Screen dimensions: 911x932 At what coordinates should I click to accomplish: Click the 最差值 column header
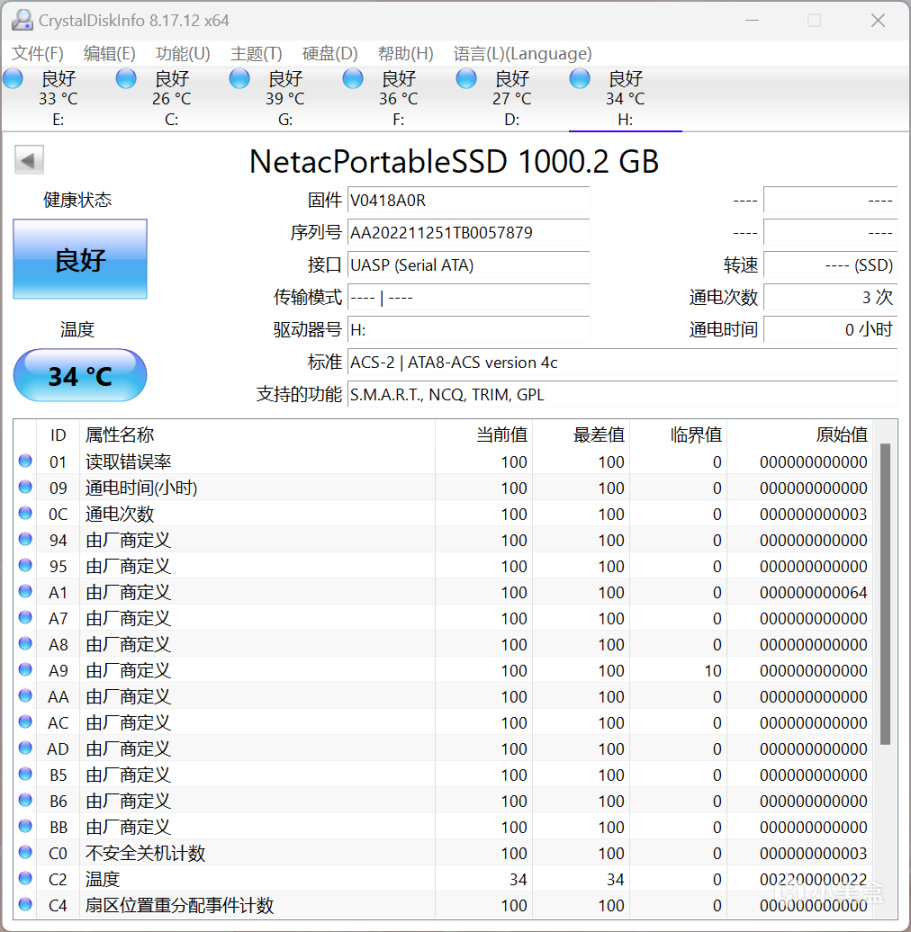[581, 435]
